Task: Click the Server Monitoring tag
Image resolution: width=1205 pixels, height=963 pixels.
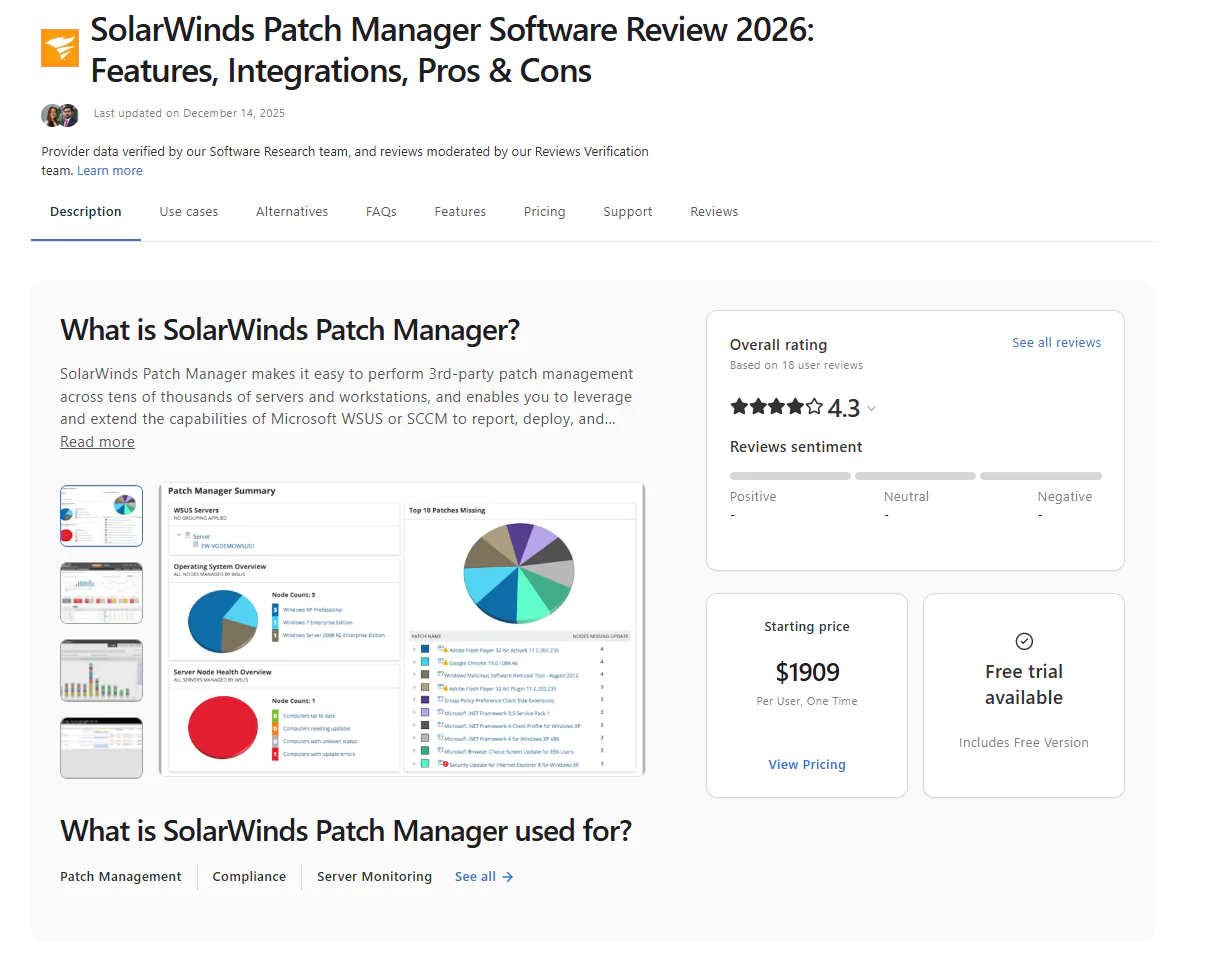Action: click(375, 877)
